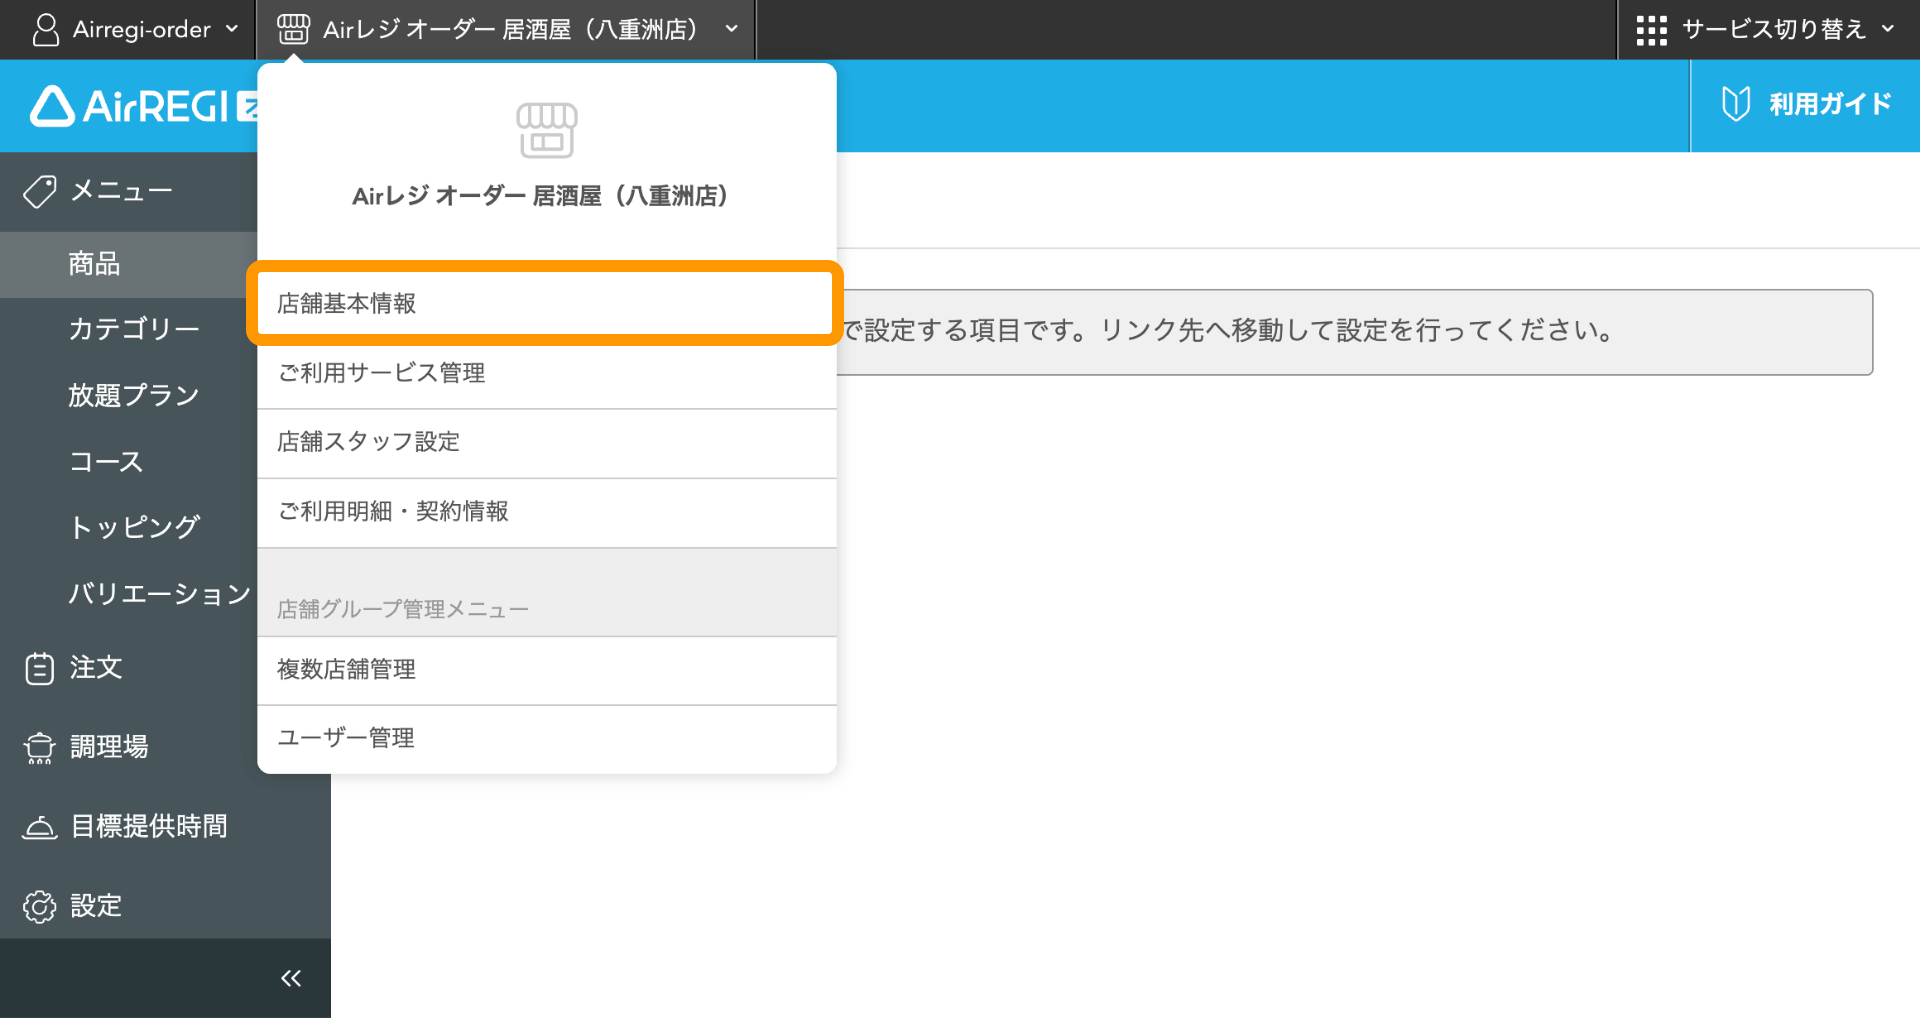The width and height of the screenshot is (1920, 1018).
Task: Open the サービス切り替え dropdown chevron
Action: click(x=1888, y=29)
